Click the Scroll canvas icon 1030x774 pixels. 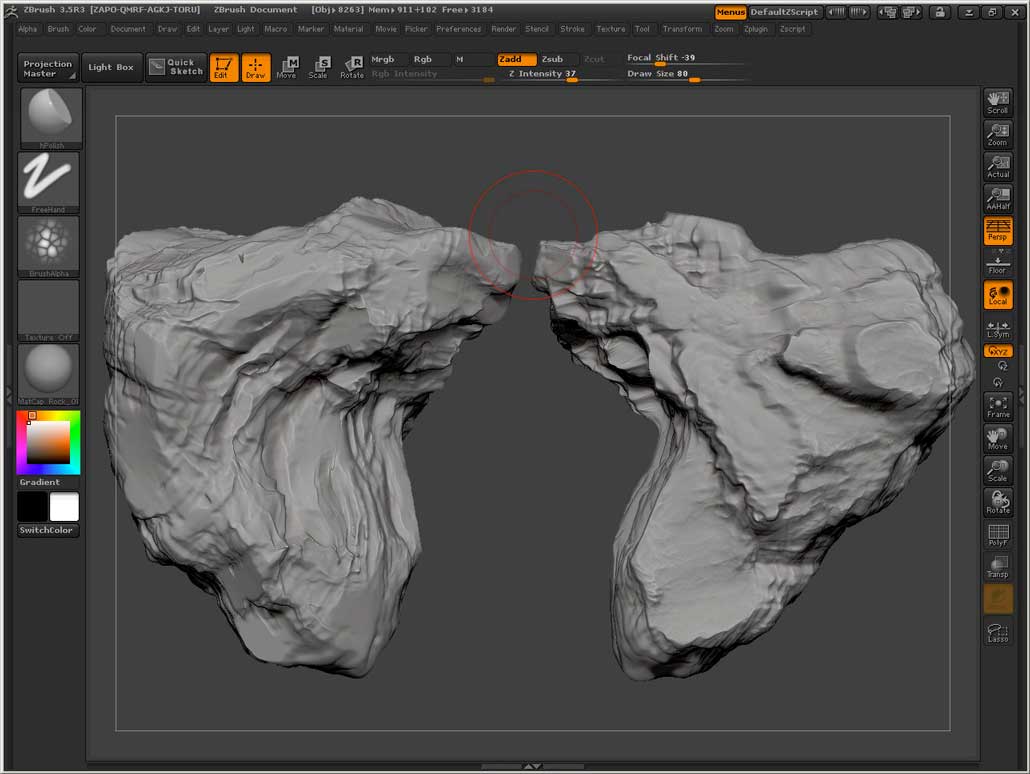point(997,102)
